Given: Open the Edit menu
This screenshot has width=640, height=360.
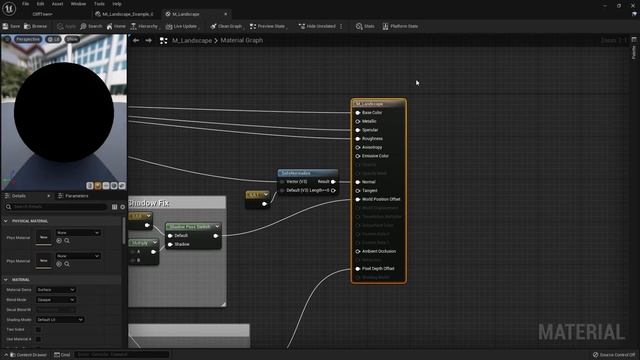Looking at the screenshot, I should [40, 4].
